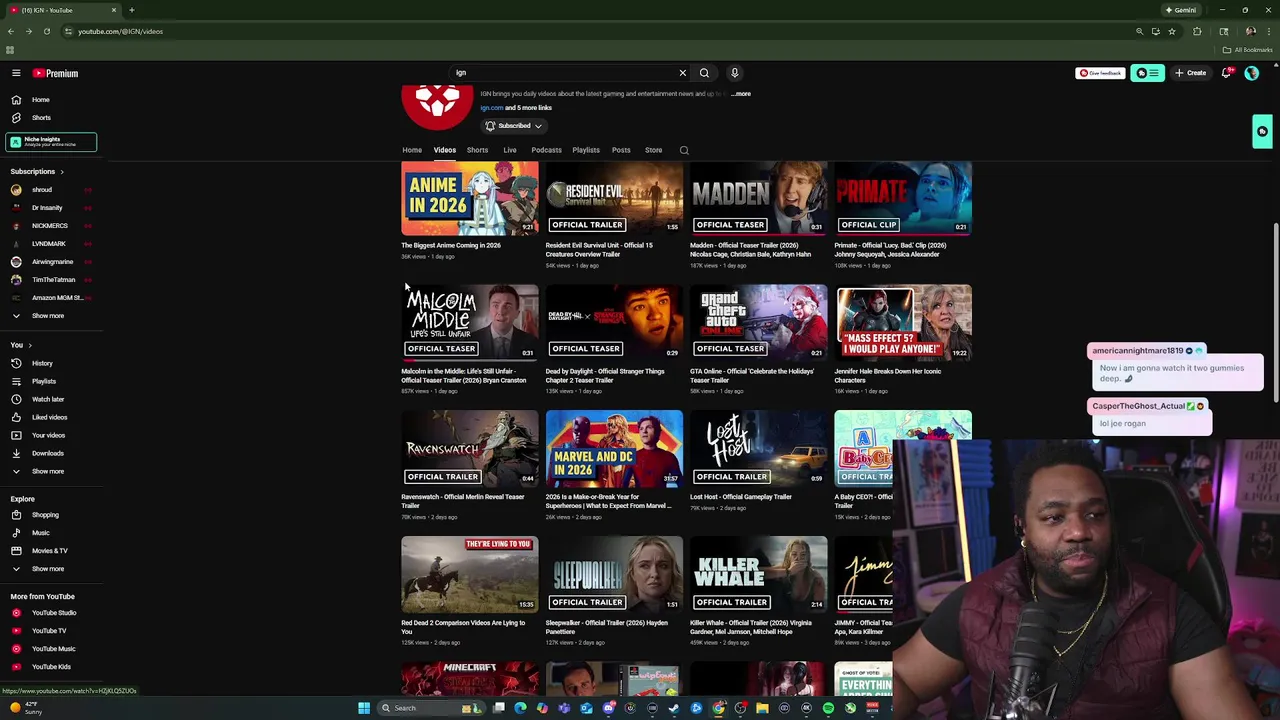Play The Biggest Anime Coming in 2026
This screenshot has height=720, width=1280.
(x=469, y=198)
